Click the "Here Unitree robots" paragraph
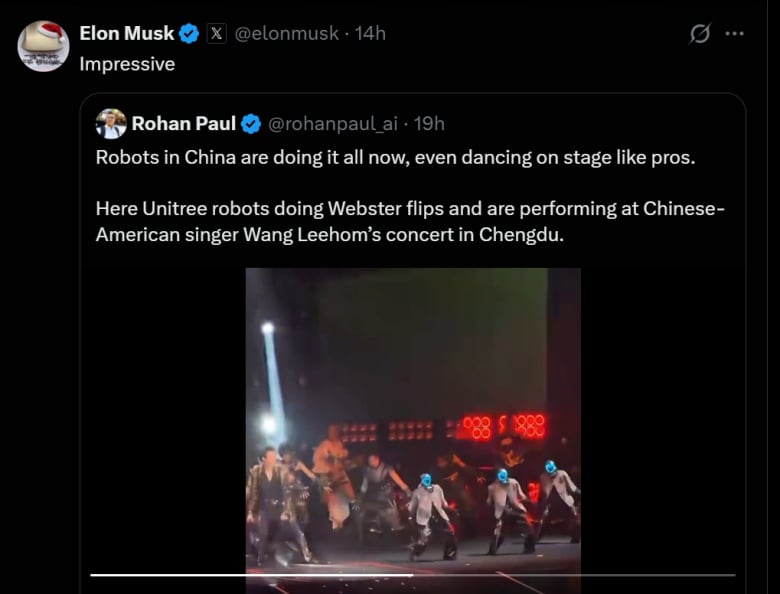 pyautogui.click(x=408, y=222)
